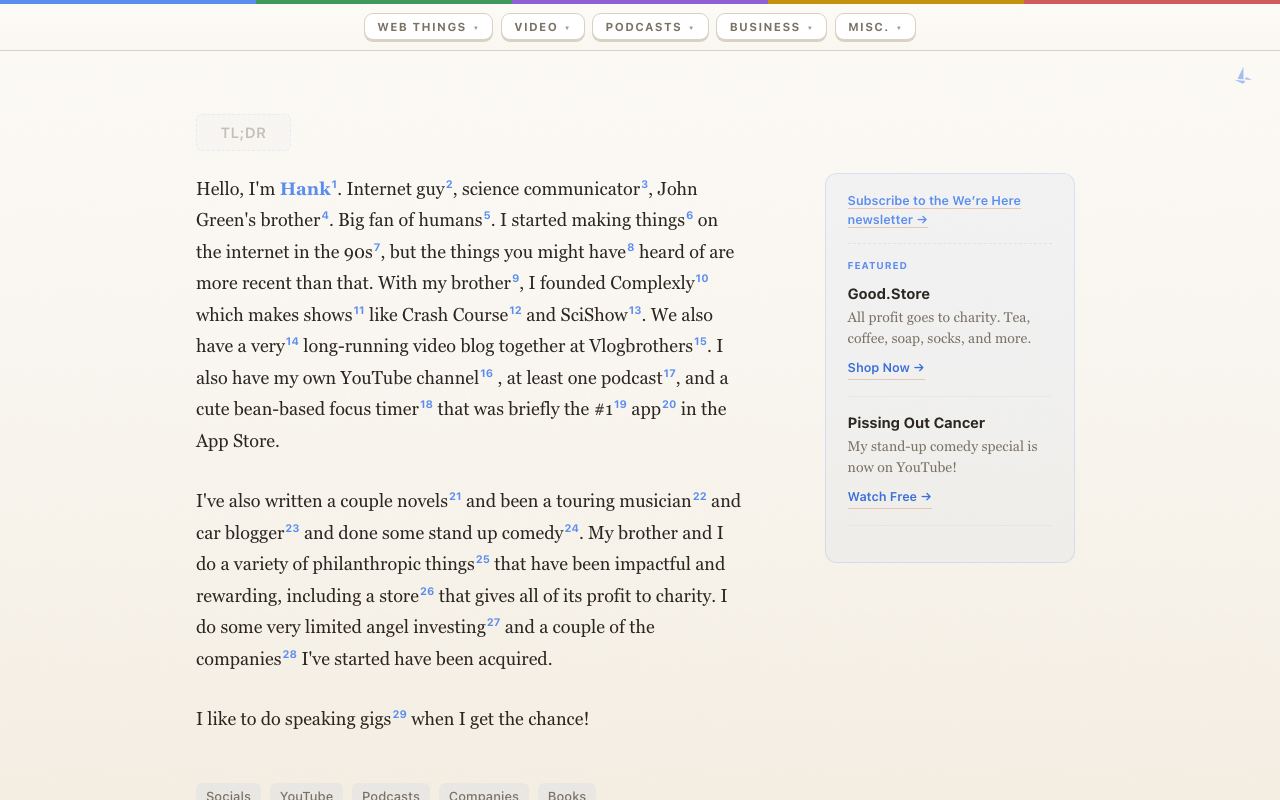Open footnote 12 after Crash Course
The width and height of the screenshot is (1280, 800).
click(515, 310)
